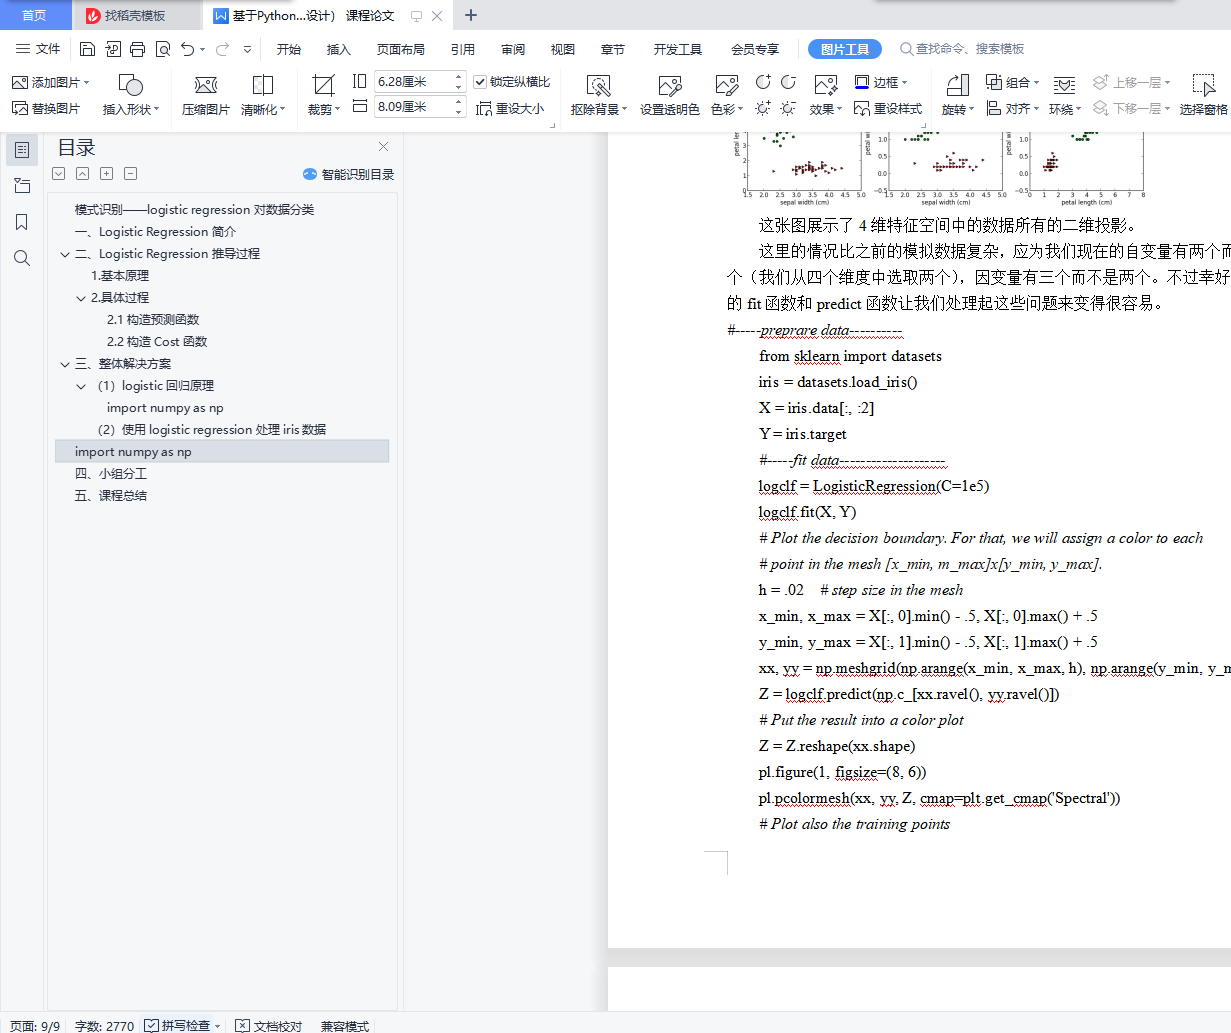Open the 引用 ribbon tab
The width and height of the screenshot is (1231, 1033).
pos(463,49)
